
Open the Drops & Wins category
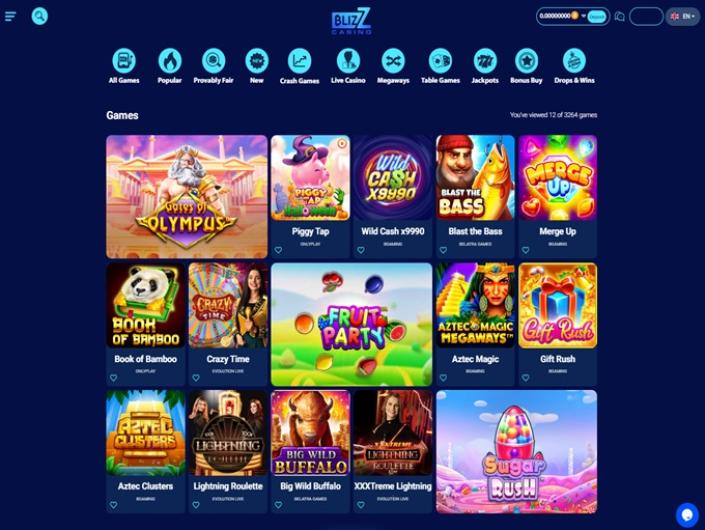(574, 66)
